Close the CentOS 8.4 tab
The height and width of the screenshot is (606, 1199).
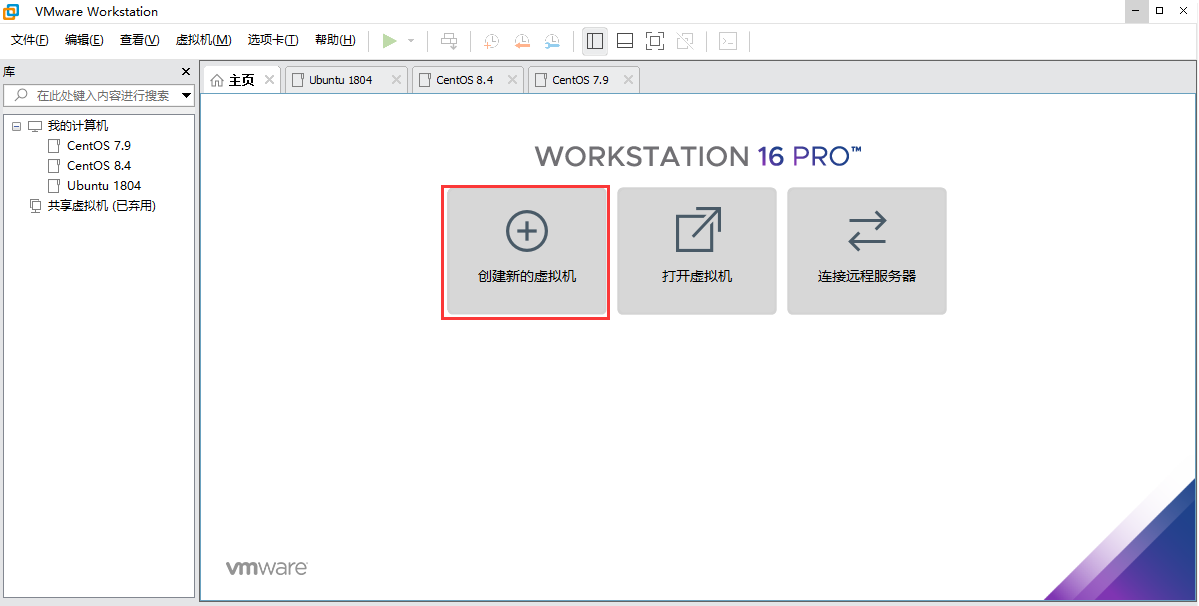pyautogui.click(x=512, y=79)
